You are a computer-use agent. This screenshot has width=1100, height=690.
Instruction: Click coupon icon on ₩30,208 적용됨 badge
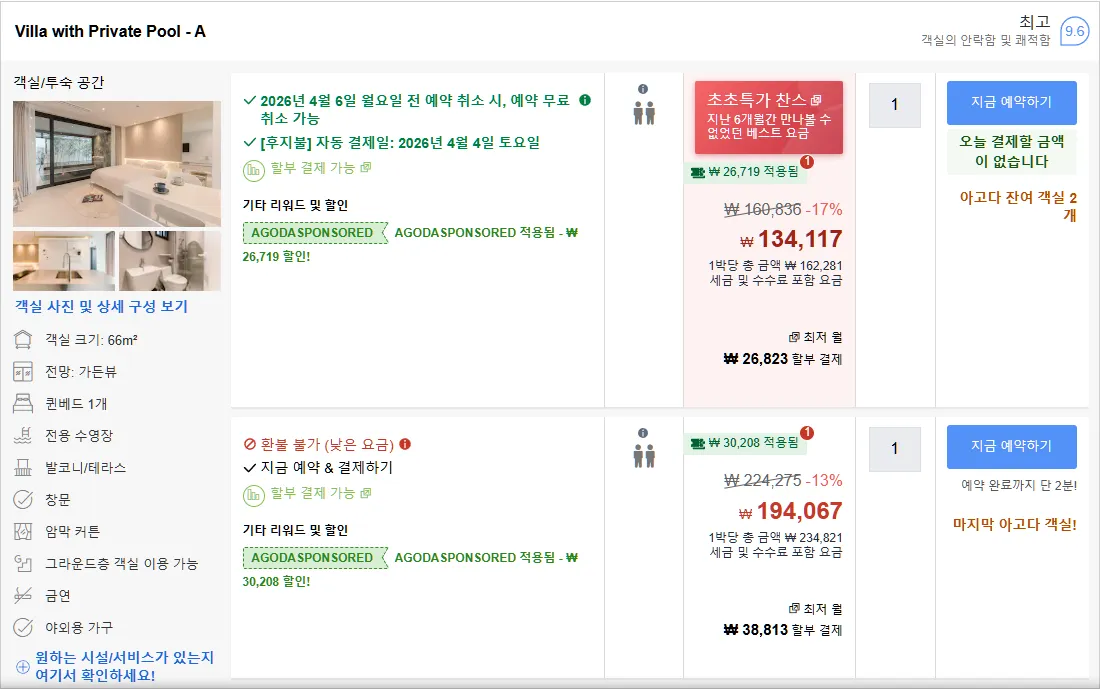698,443
